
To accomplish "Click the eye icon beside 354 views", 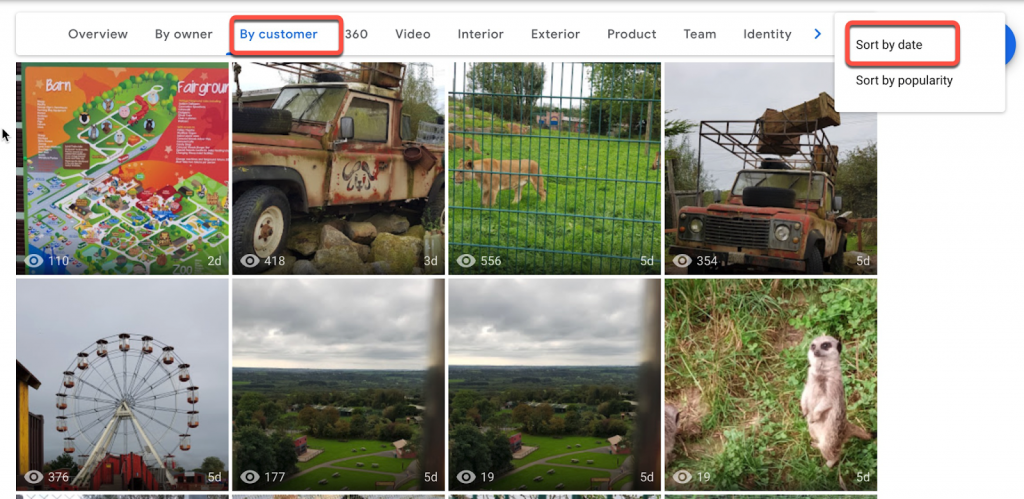I will pos(682,261).
